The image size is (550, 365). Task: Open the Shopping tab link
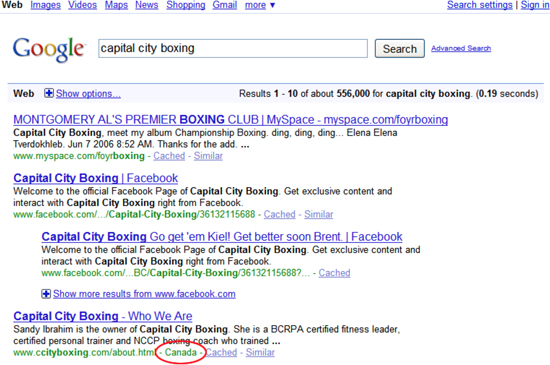(x=186, y=5)
